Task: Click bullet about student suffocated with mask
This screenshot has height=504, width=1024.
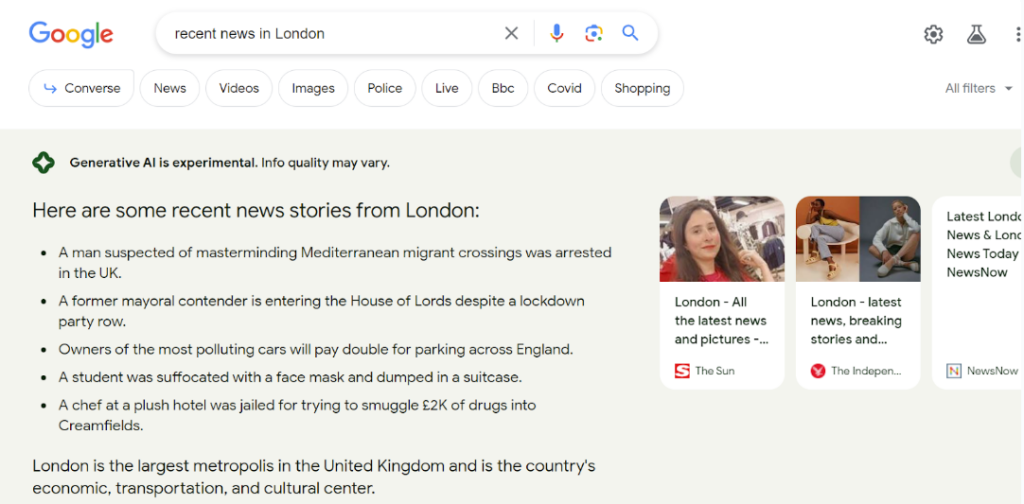Action: [x=290, y=377]
